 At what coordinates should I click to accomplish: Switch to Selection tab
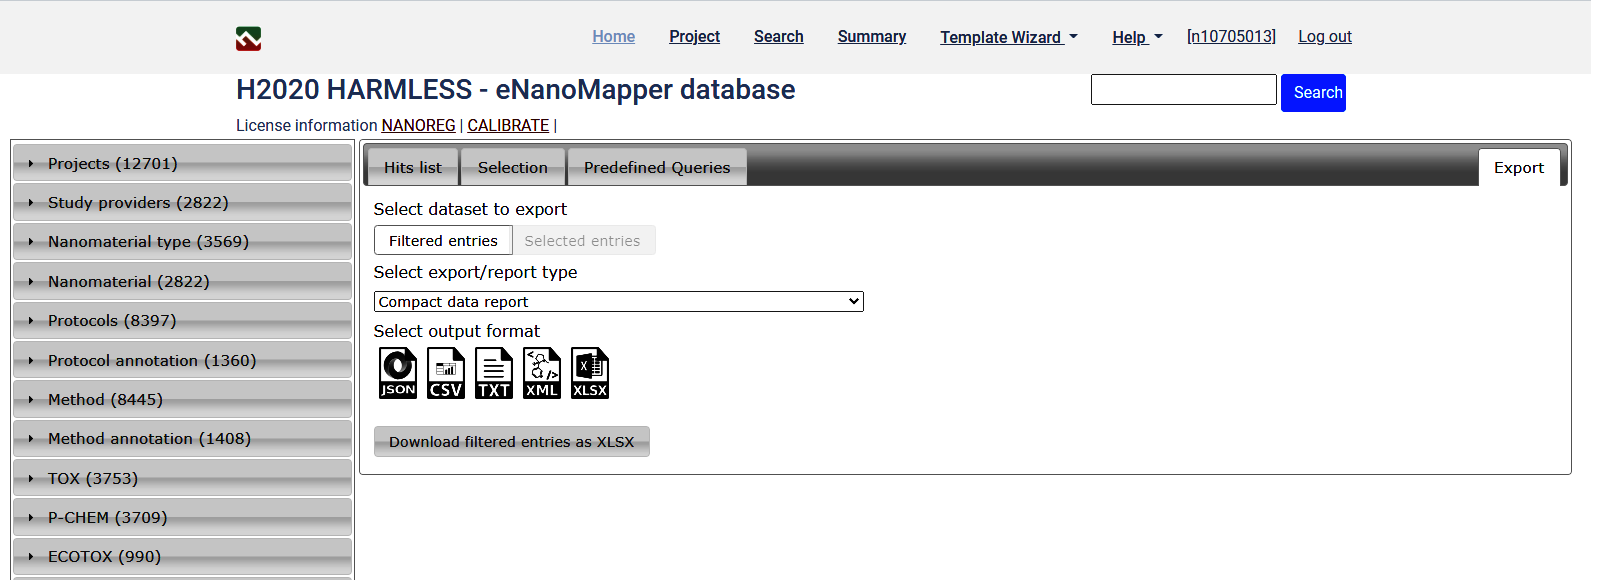512,167
